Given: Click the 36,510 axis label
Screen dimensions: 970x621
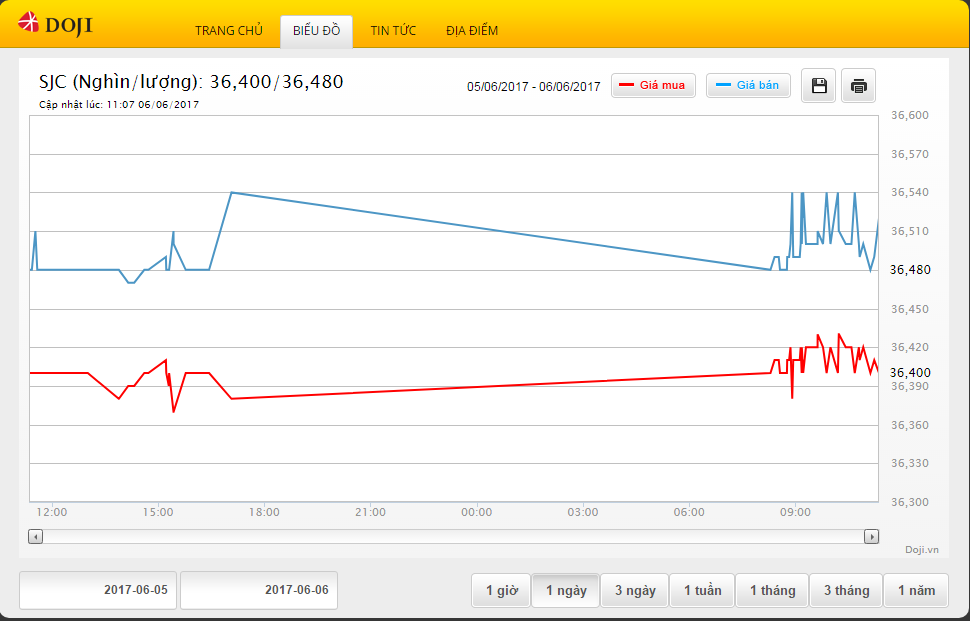Looking at the screenshot, I should [x=909, y=231].
